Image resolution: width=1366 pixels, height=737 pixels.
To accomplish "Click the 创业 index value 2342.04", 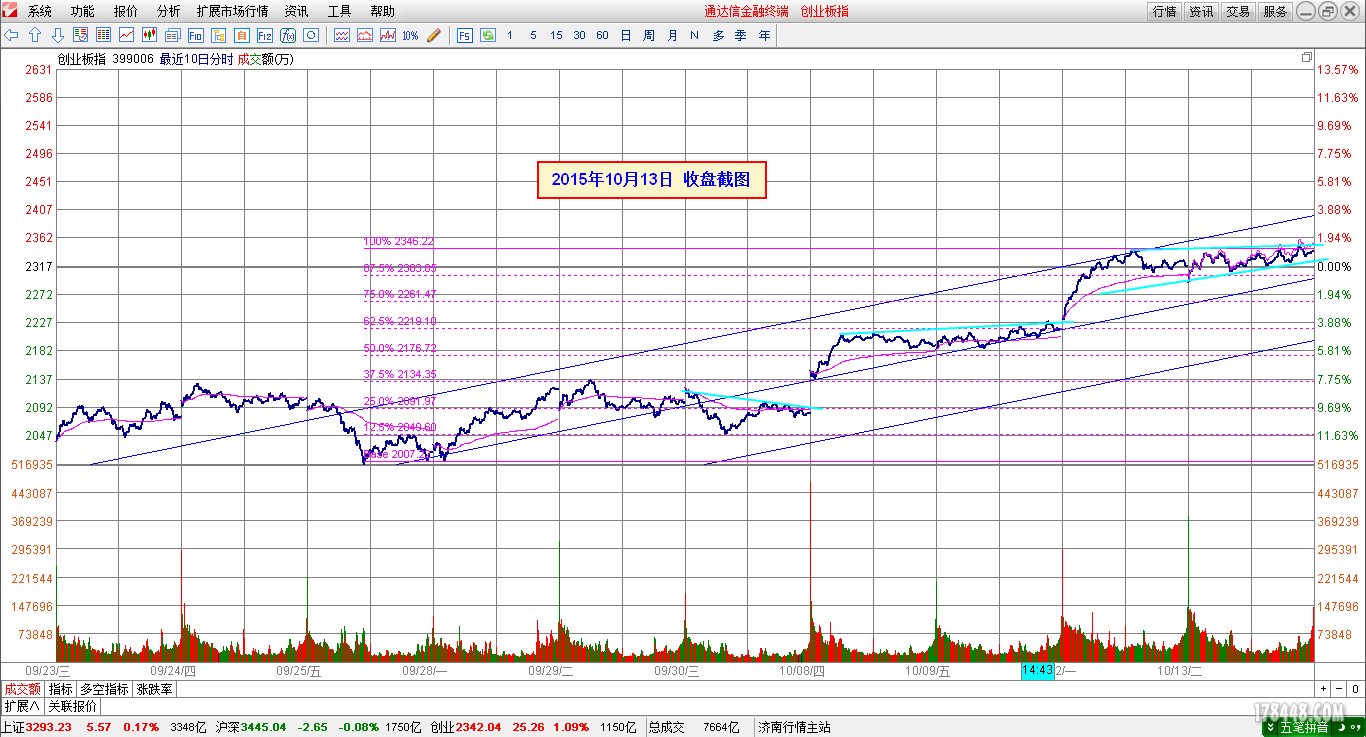I will click(479, 727).
